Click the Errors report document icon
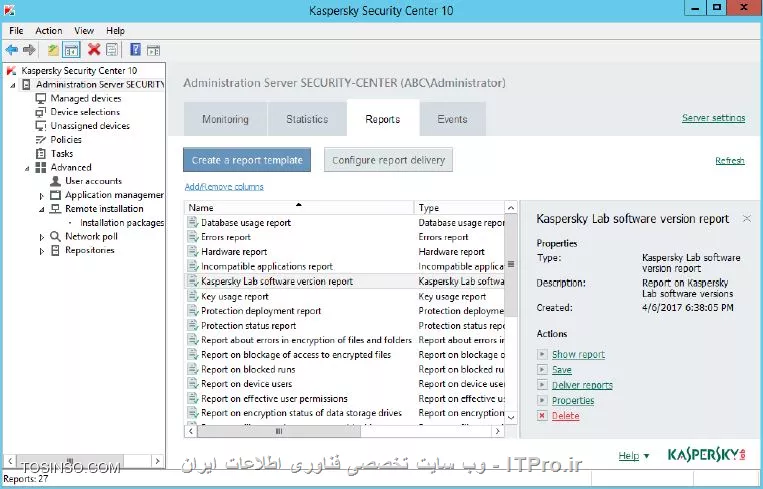The image size is (763, 489). click(x=193, y=237)
